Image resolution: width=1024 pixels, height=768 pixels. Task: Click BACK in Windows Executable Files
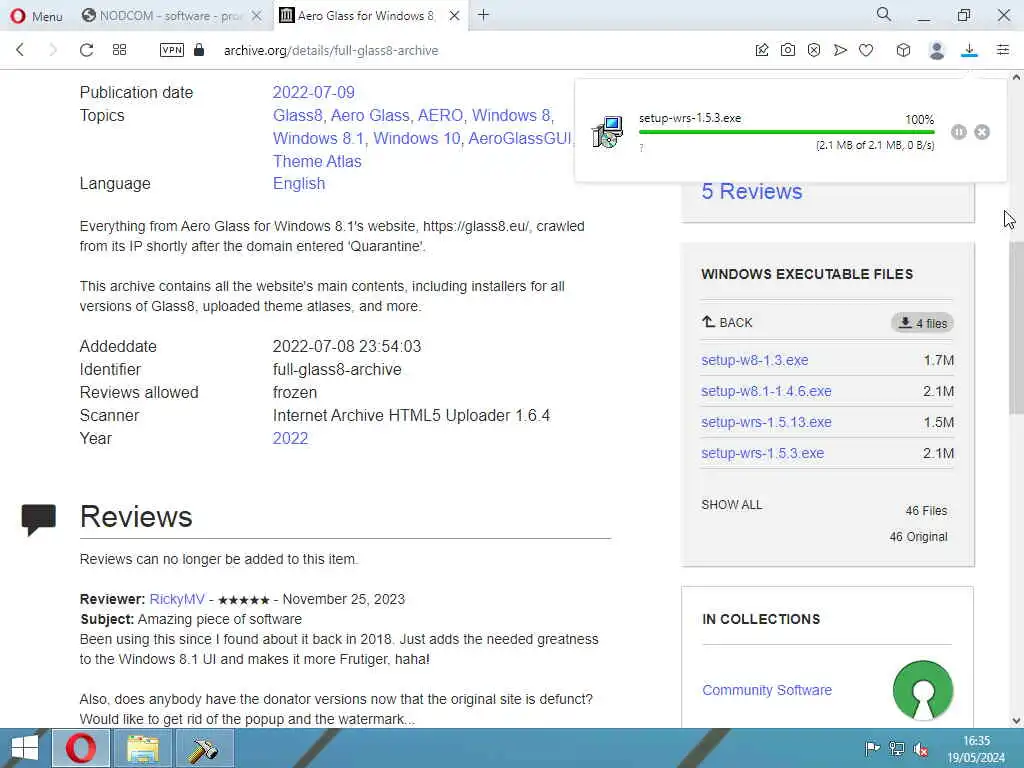(x=727, y=323)
